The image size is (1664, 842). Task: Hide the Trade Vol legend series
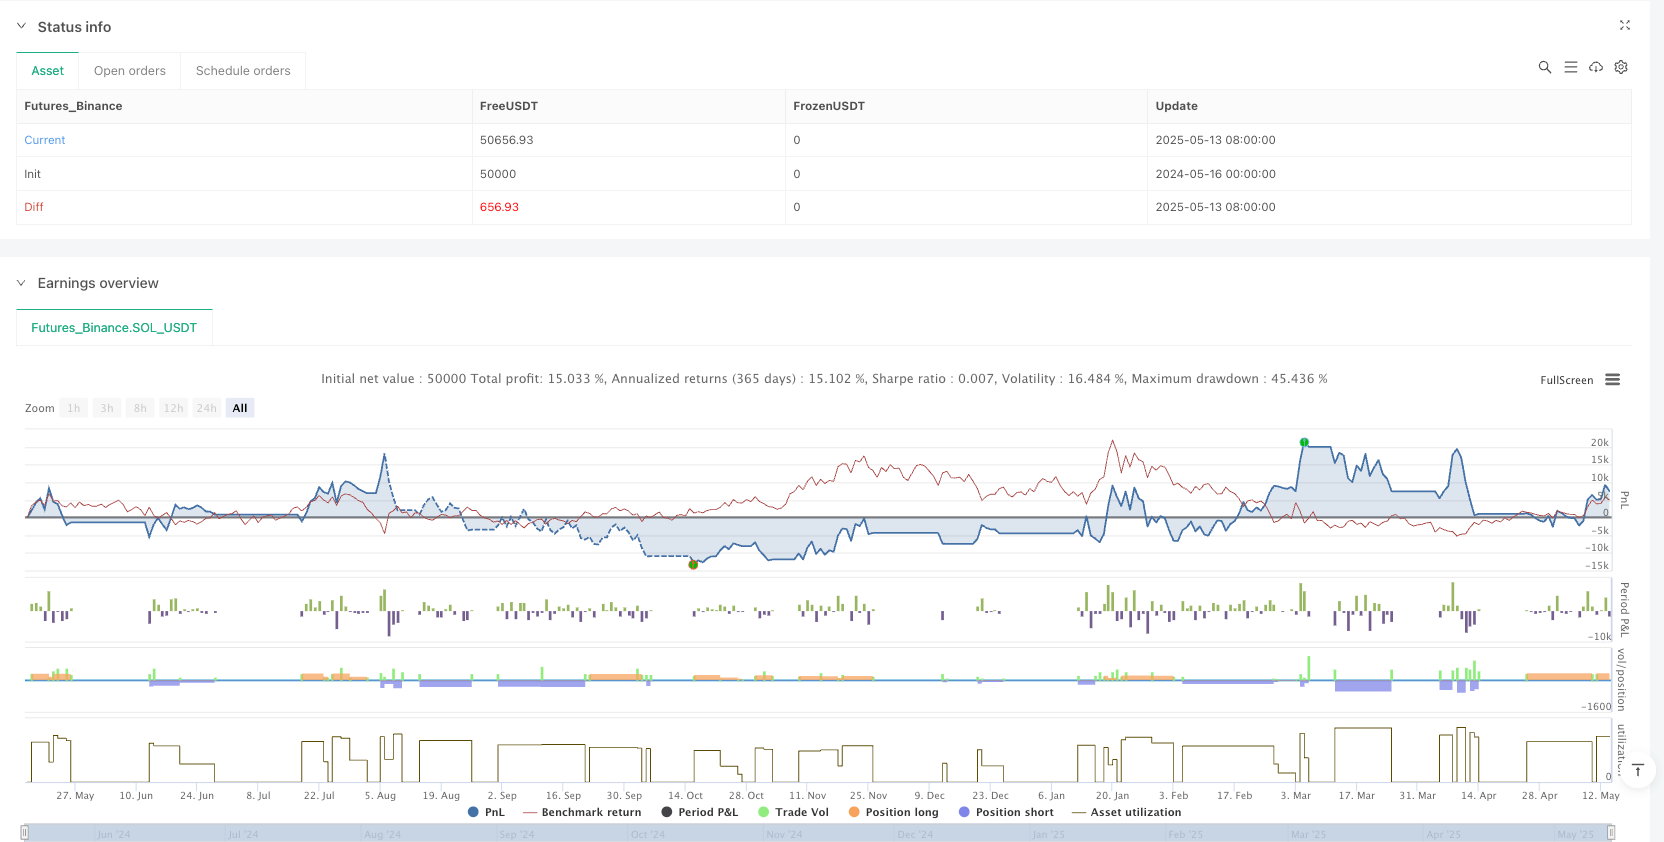coord(793,812)
